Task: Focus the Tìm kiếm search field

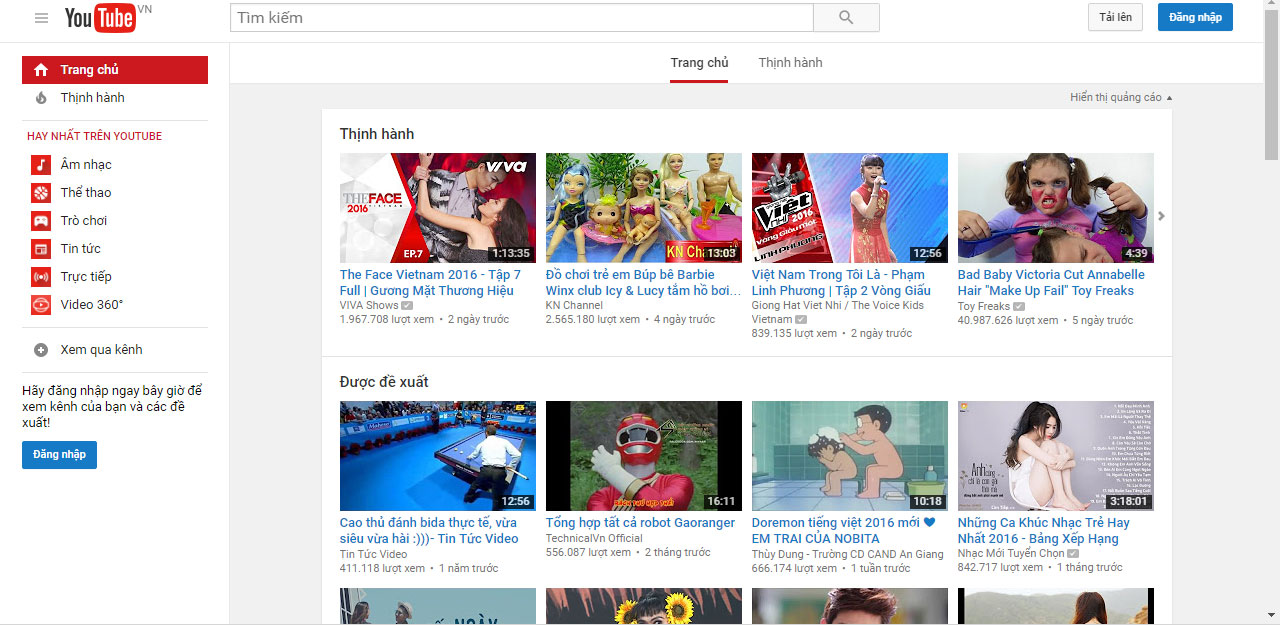Action: point(521,18)
